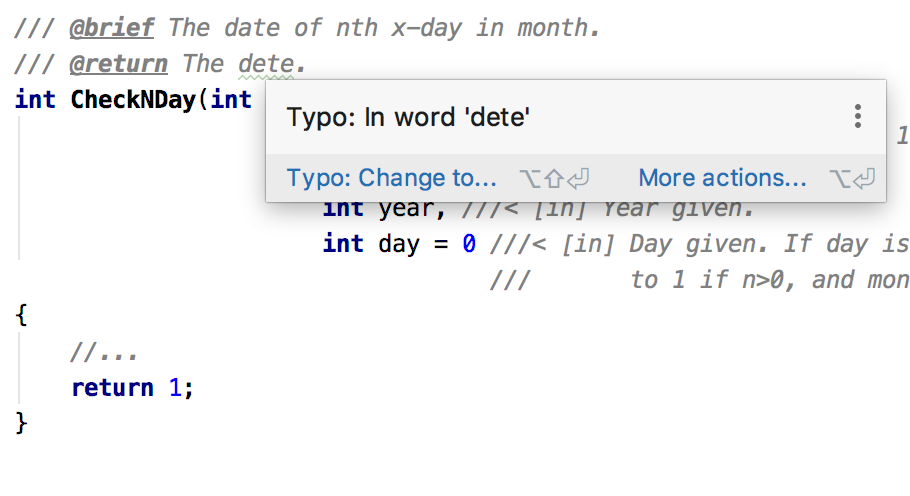The width and height of the screenshot is (910, 496).
Task: Click the opening curly brace of the function
Action: pyautogui.click(x=23, y=316)
